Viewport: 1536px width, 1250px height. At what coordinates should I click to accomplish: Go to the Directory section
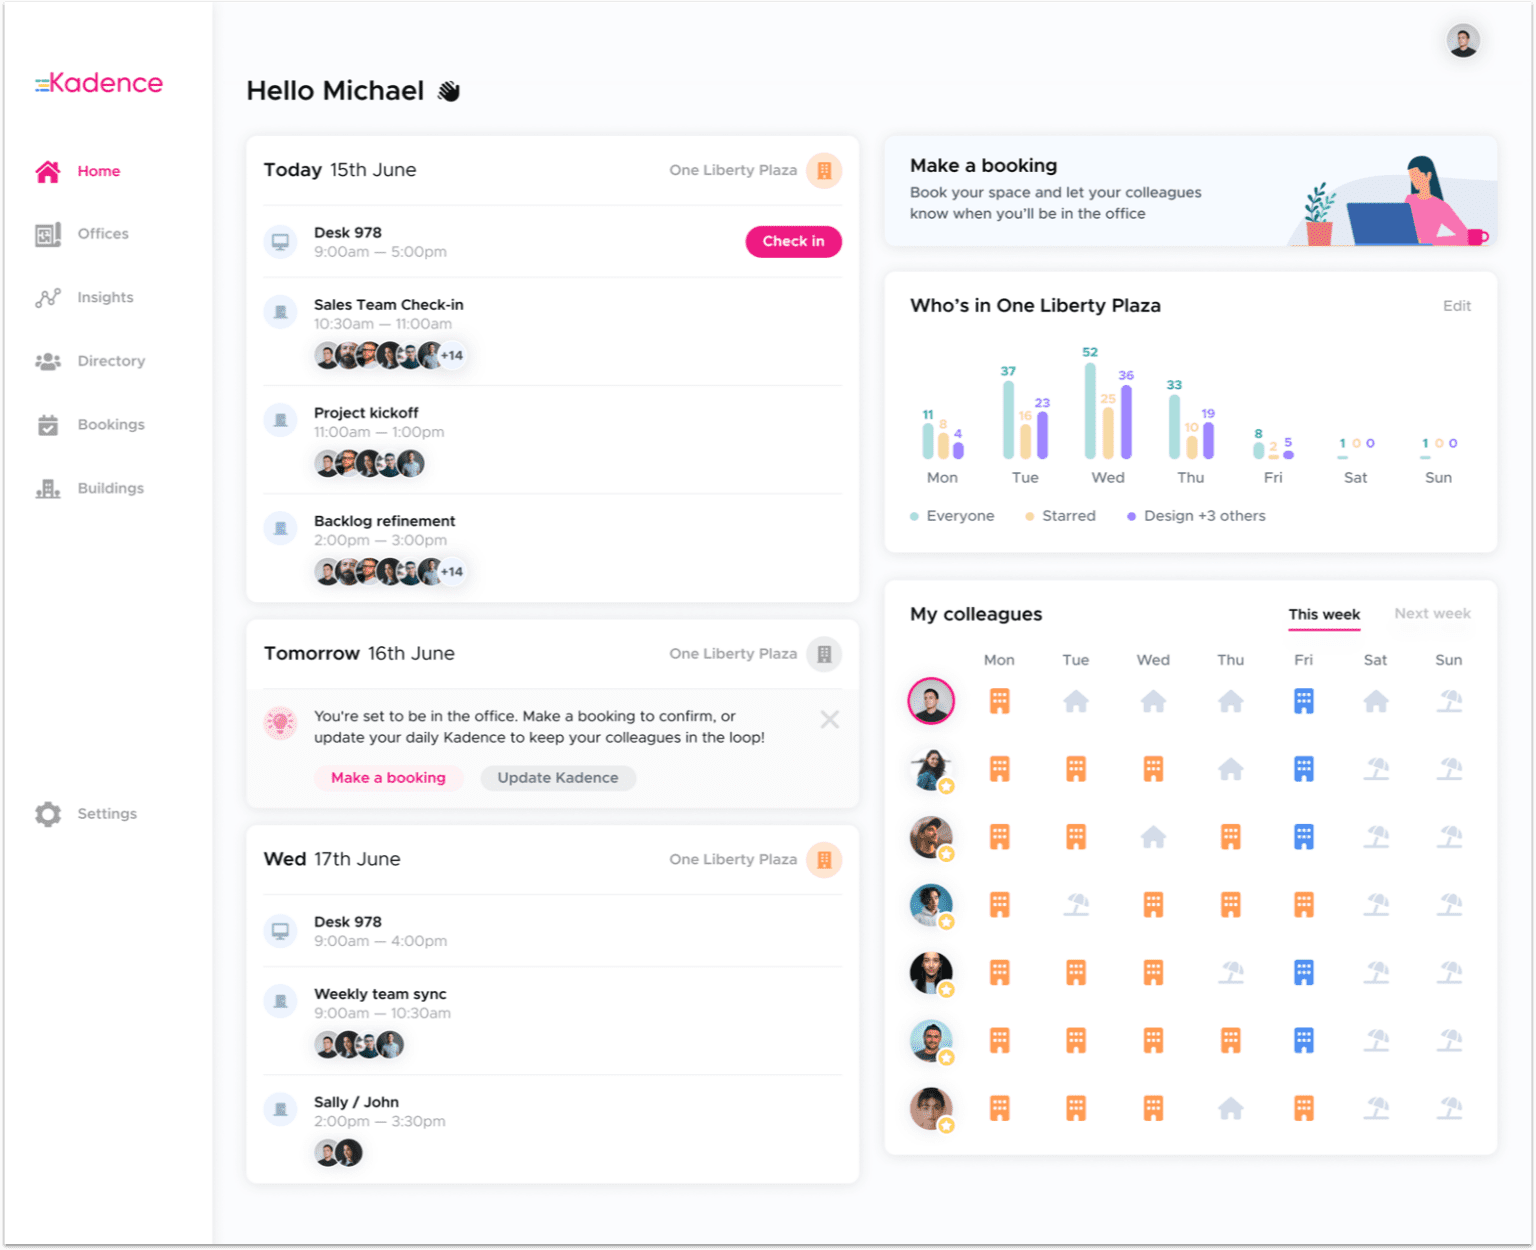(110, 361)
